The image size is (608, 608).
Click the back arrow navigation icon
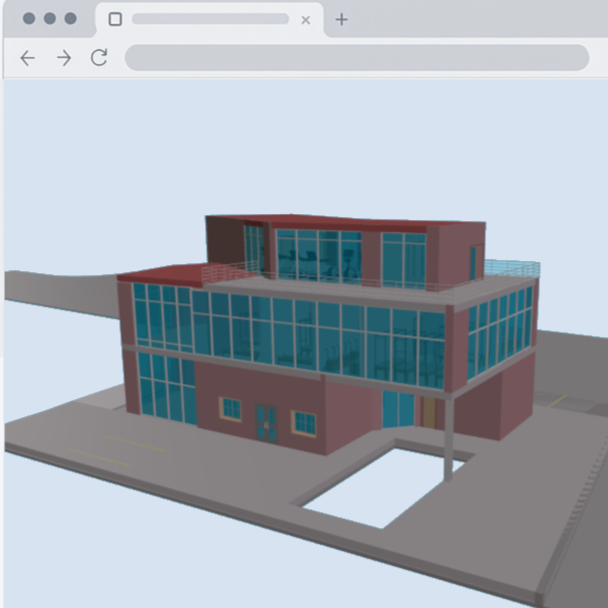27,58
